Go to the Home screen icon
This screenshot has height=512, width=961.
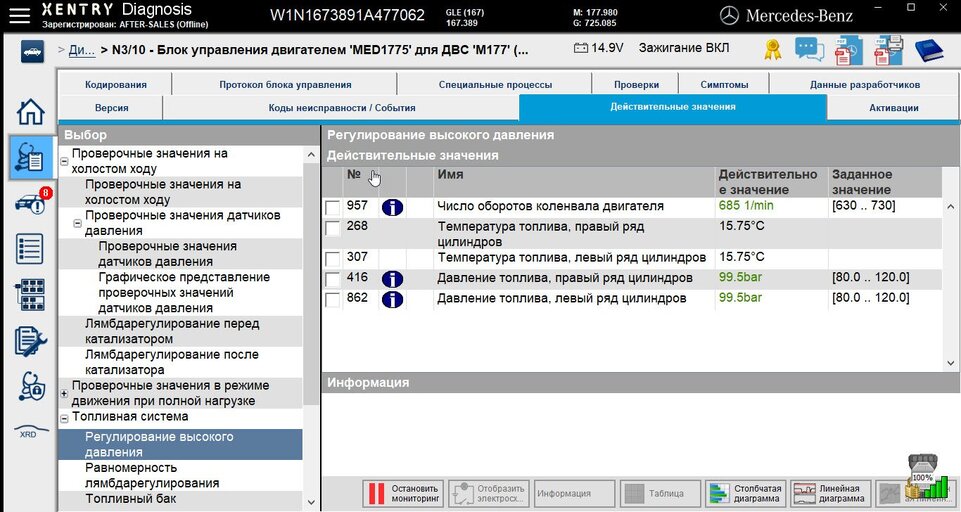tap(31, 111)
